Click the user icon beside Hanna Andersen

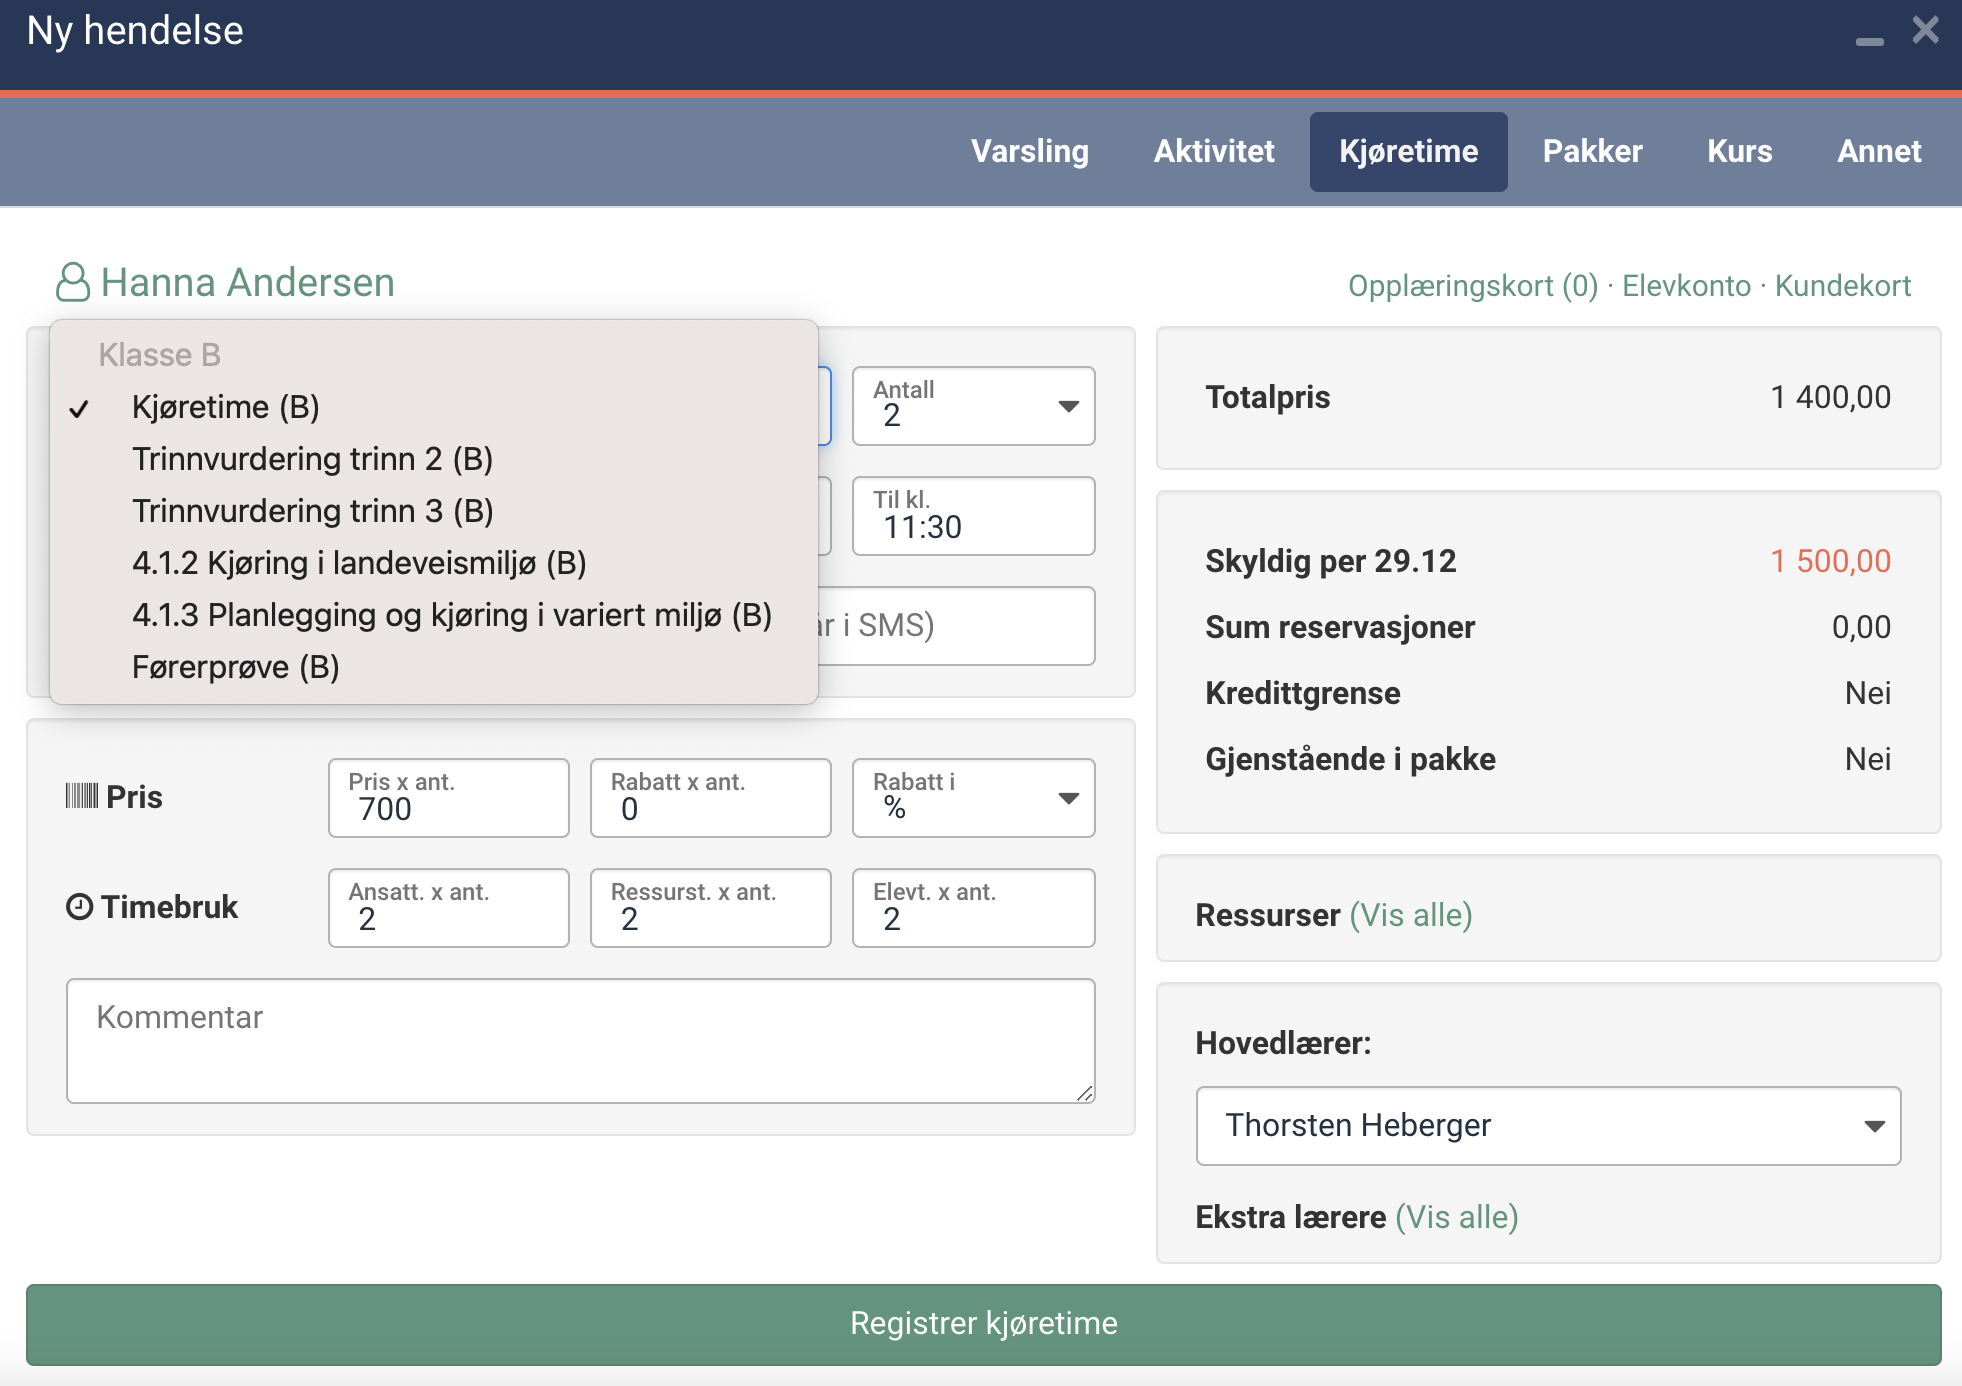pos(72,282)
